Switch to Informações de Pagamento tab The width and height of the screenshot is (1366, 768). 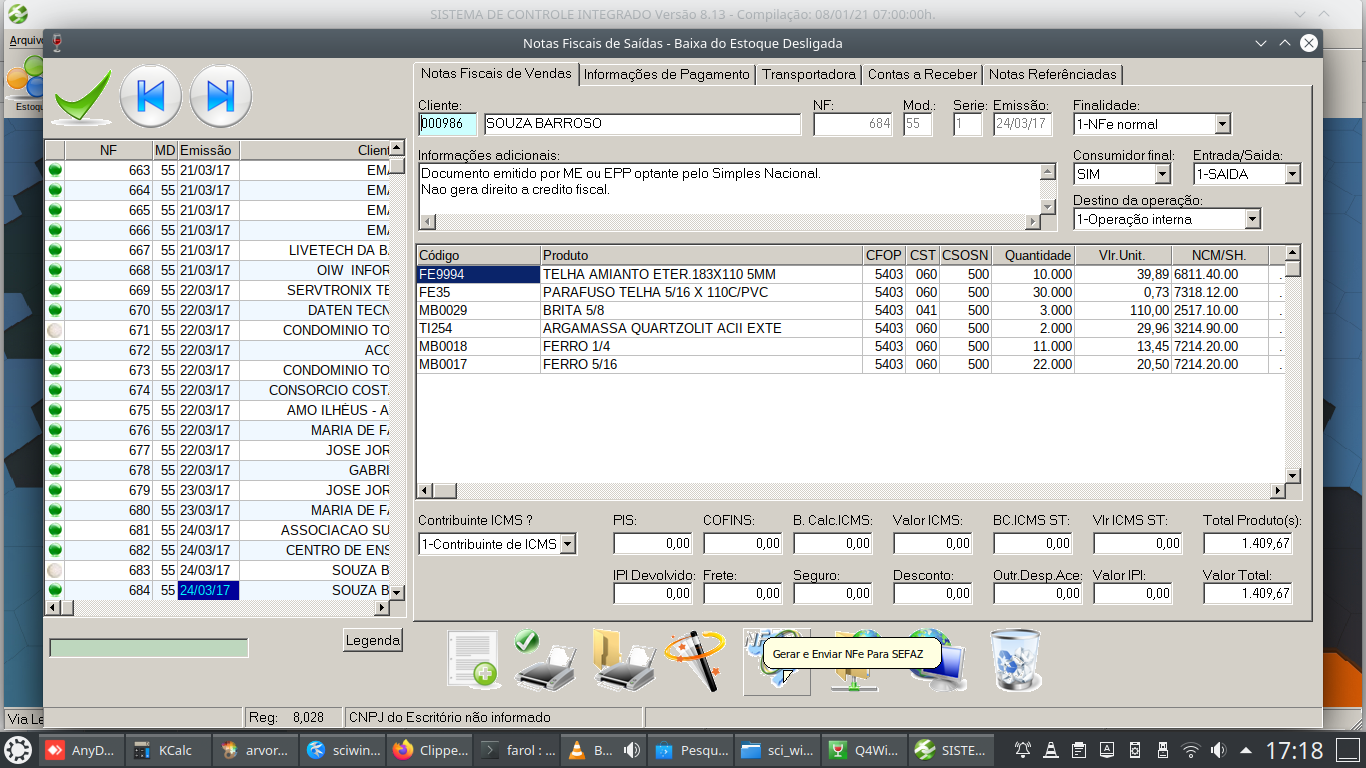(x=666, y=74)
